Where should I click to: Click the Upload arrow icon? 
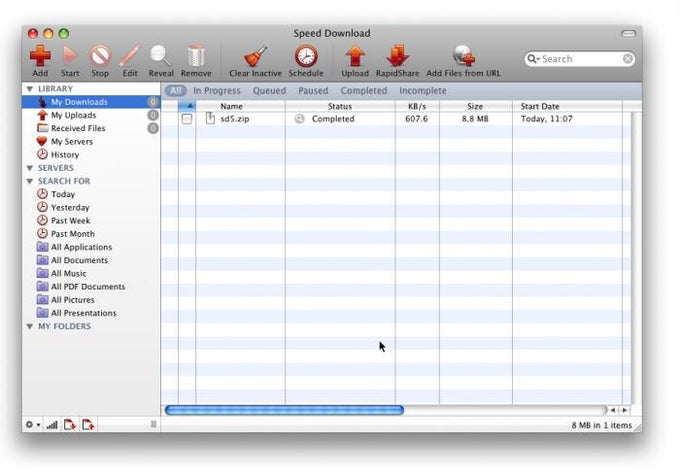[355, 56]
